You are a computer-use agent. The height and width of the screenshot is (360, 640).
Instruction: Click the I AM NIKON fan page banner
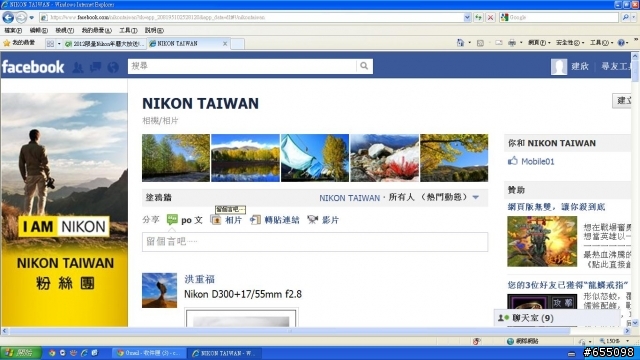(64, 210)
